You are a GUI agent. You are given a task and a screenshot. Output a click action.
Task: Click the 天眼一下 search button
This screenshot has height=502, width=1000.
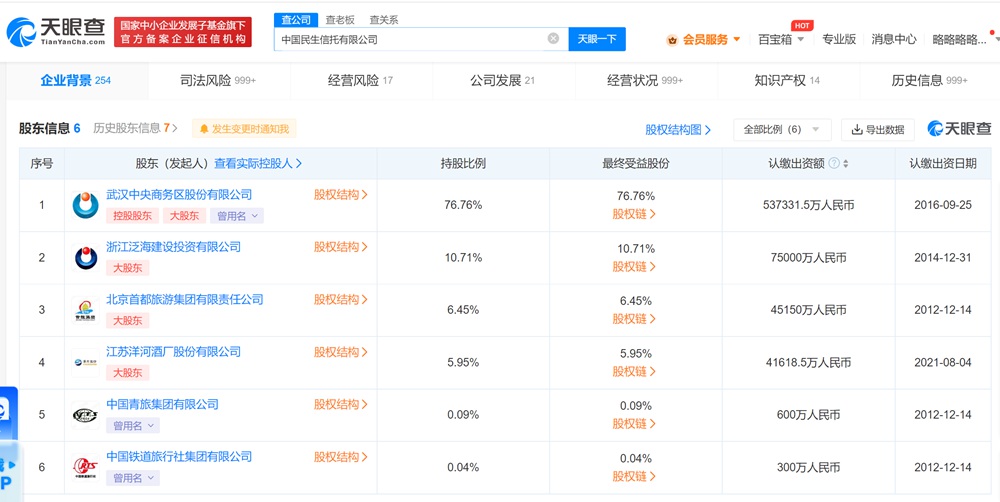click(597, 39)
